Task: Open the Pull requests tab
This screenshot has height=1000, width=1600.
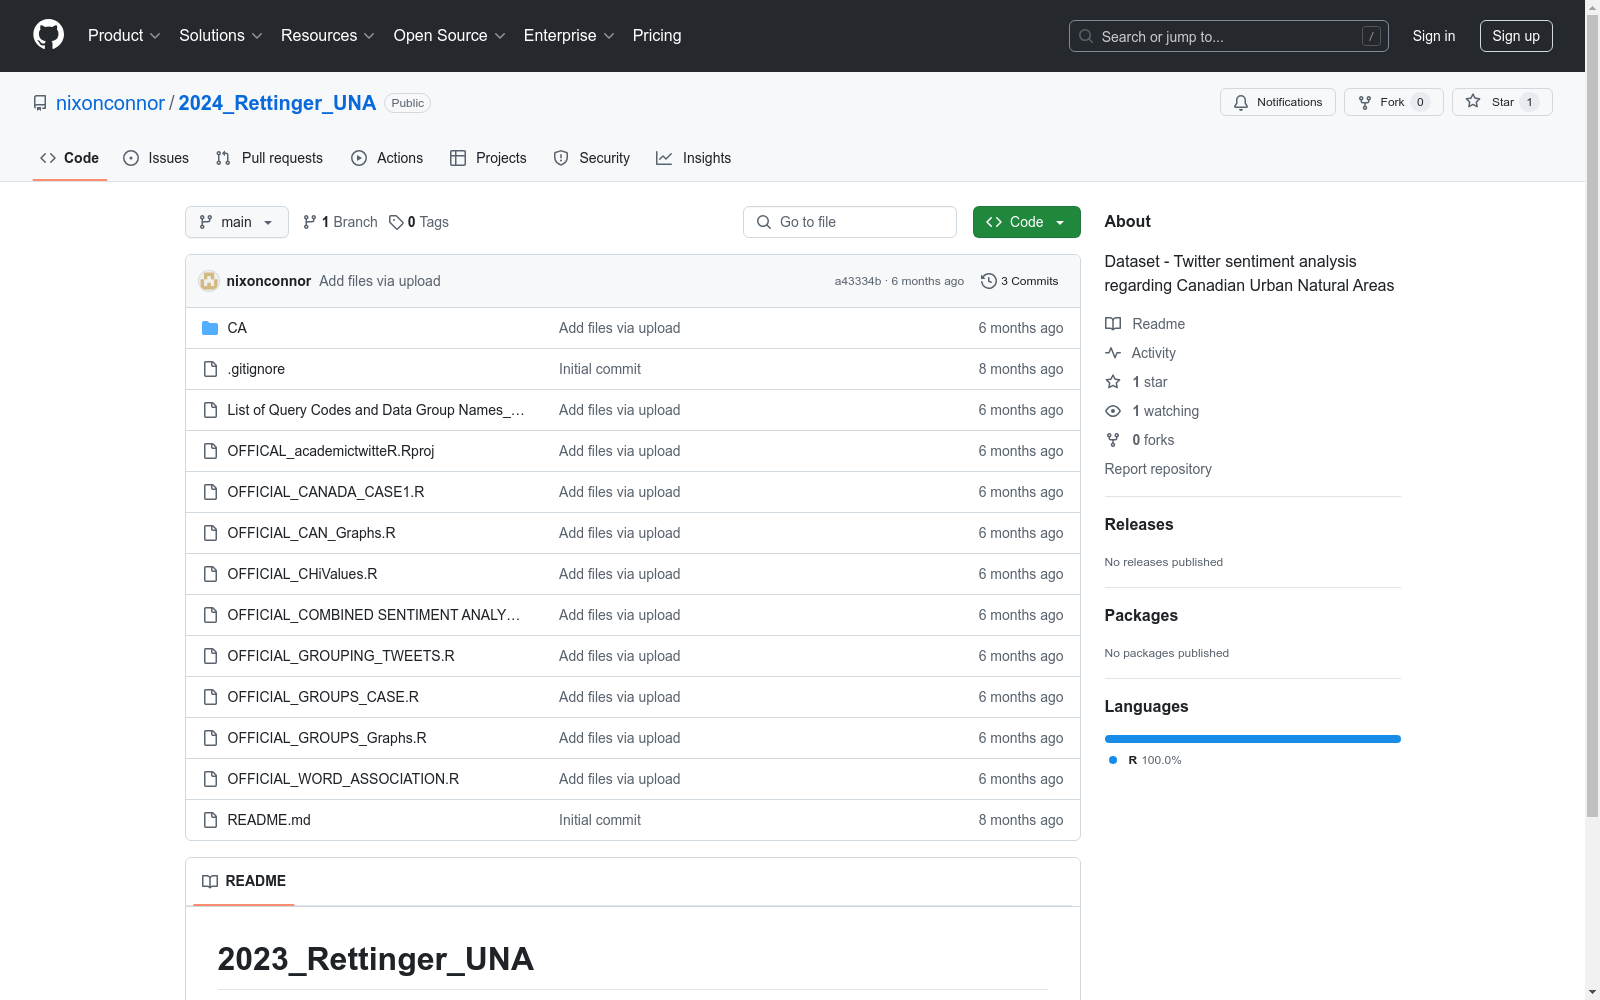Action: tap(269, 158)
